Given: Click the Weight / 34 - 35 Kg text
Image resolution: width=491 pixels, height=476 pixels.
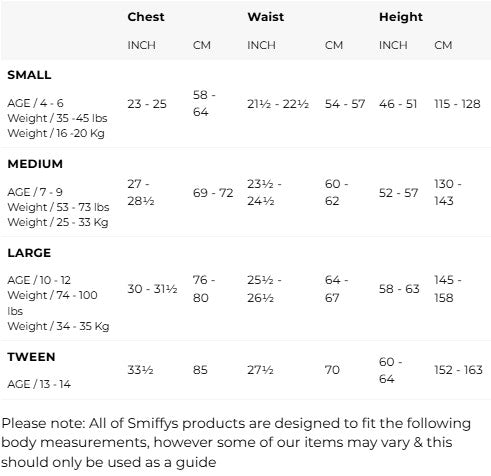Looking at the screenshot, I should tap(58, 326).
